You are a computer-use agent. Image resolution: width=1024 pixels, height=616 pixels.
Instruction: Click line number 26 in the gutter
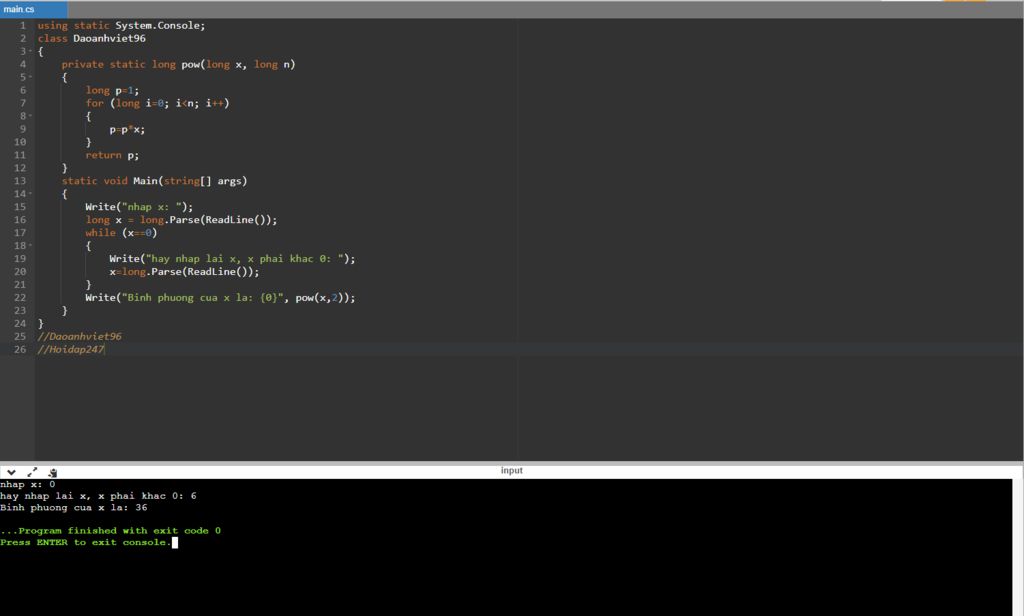point(20,349)
